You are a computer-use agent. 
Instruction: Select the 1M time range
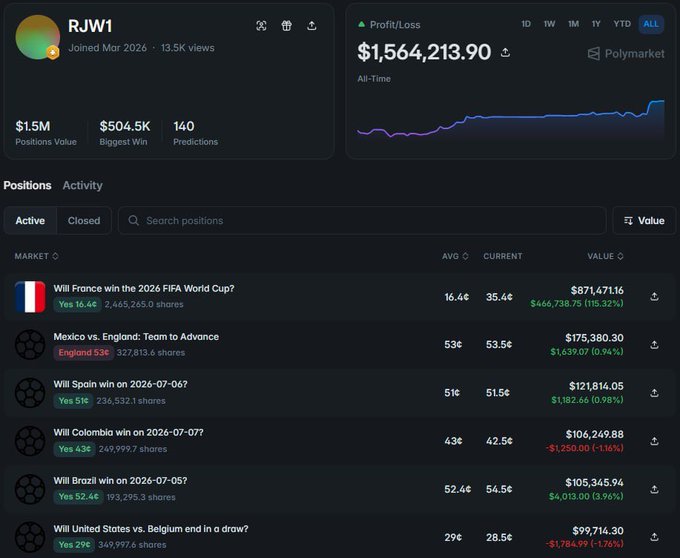point(573,24)
